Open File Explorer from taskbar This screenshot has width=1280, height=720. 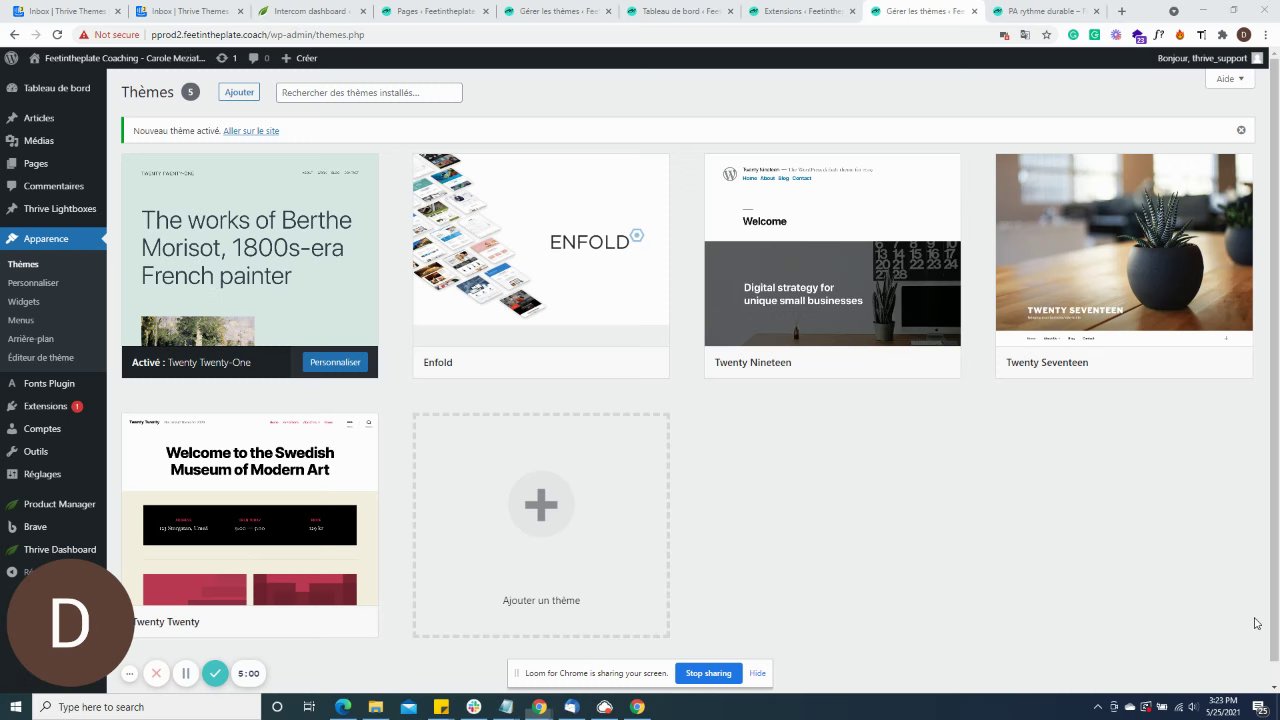(x=376, y=707)
